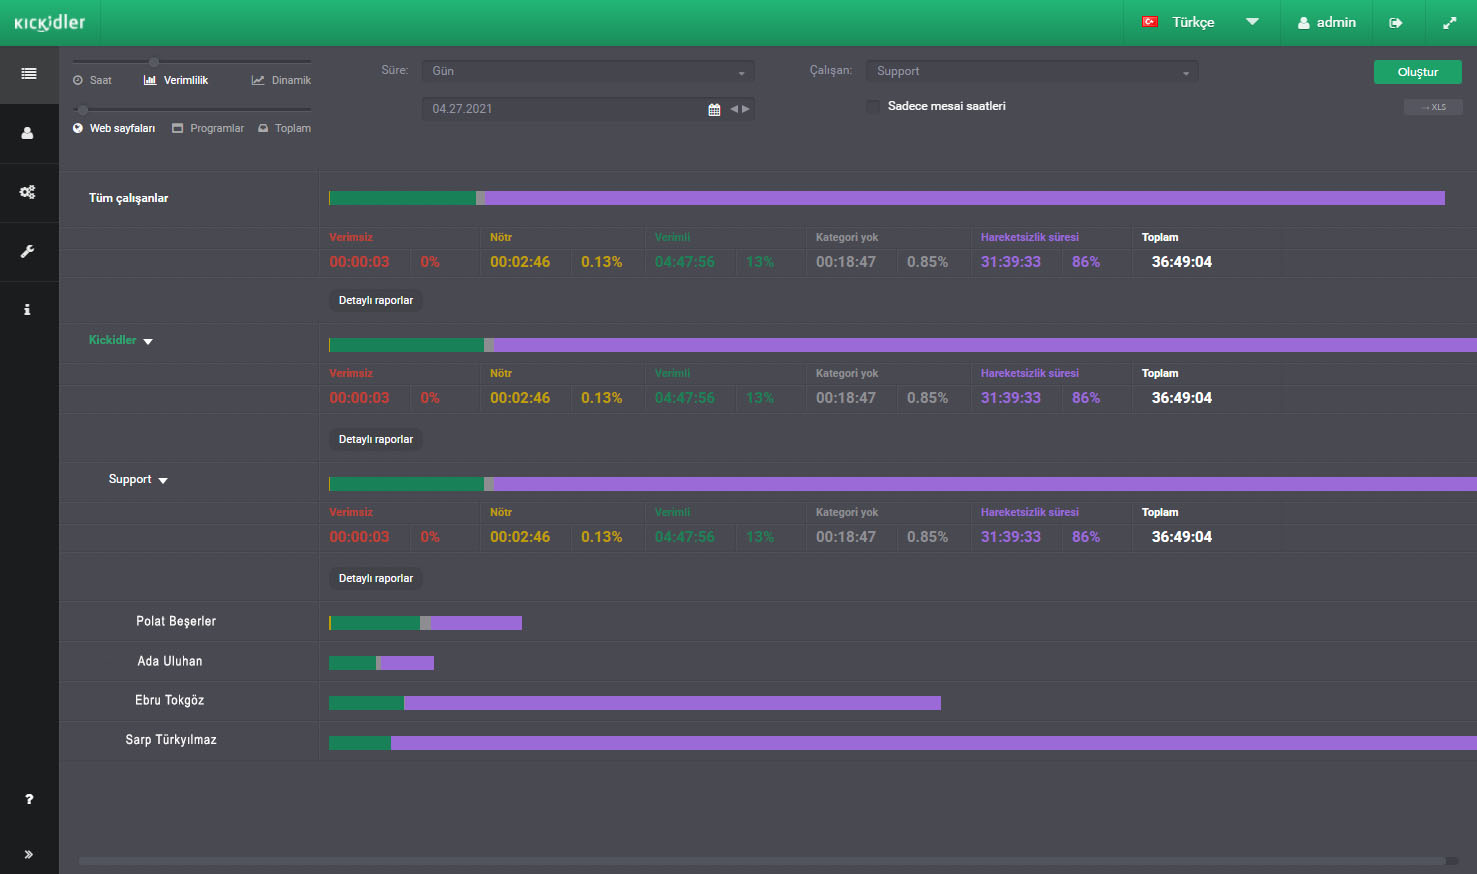Click Sarp Türkyılmaz's productivity bar
Image resolution: width=1477 pixels, height=874 pixels.
[903, 743]
